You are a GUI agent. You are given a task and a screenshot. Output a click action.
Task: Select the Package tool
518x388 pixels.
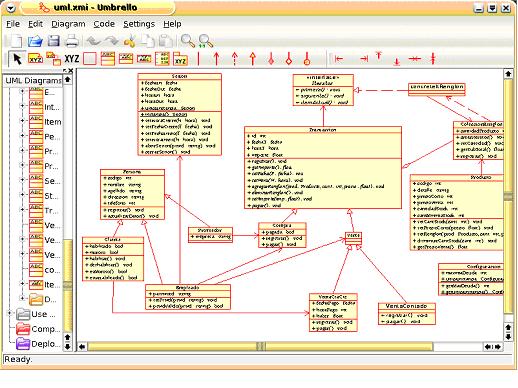click(180, 59)
